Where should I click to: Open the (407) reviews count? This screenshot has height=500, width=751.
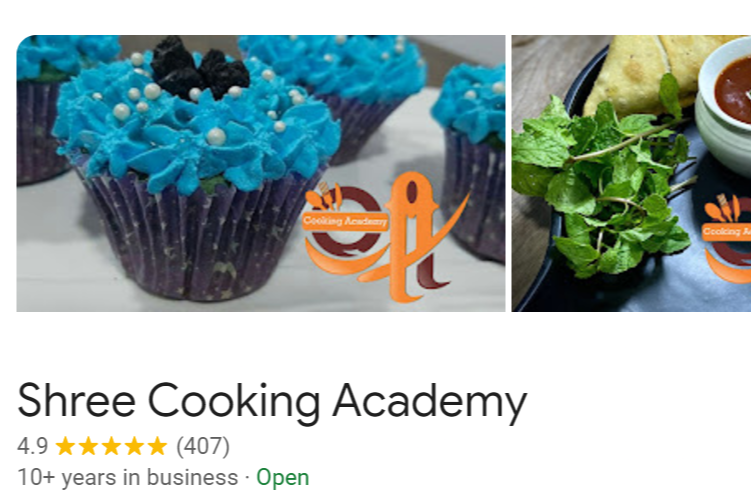pos(203,446)
